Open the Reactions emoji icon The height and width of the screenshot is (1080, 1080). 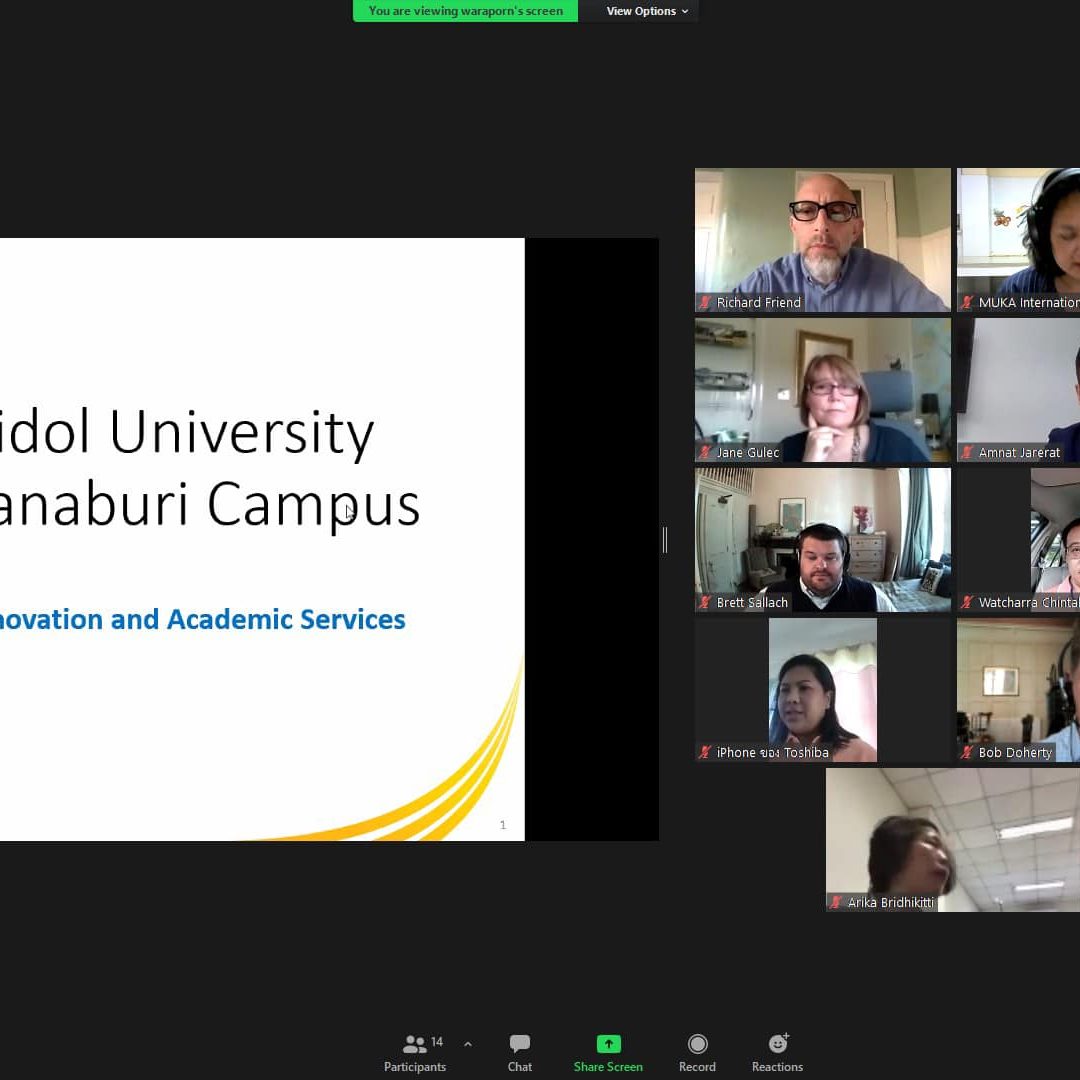point(778,1044)
